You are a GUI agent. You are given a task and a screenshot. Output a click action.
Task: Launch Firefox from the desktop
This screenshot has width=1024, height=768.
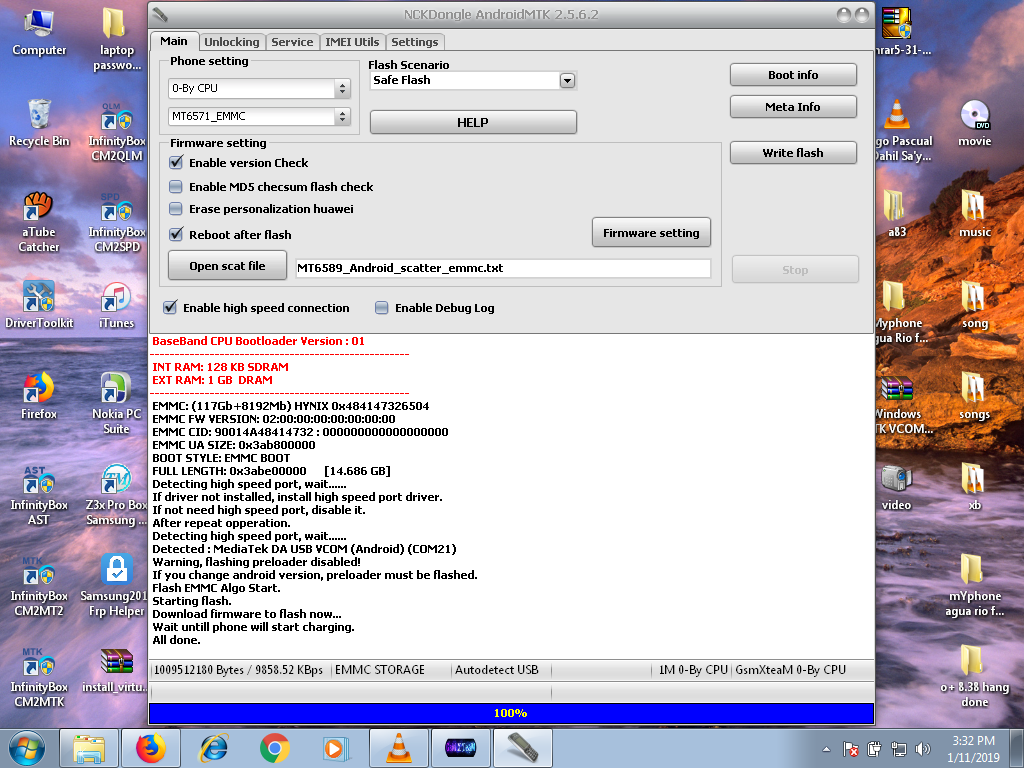click(x=39, y=395)
